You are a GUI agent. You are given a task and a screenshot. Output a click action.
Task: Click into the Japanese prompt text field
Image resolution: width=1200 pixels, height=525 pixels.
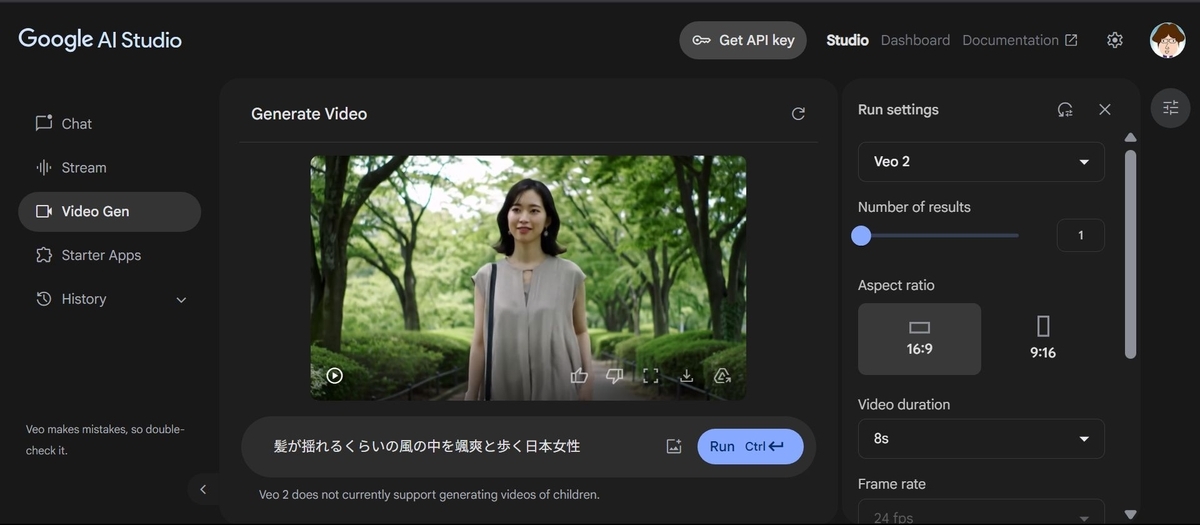pos(460,446)
